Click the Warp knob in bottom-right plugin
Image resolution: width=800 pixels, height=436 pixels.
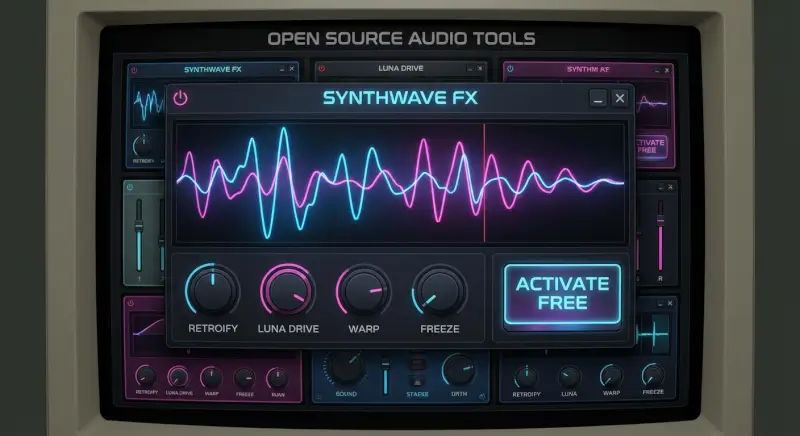pos(611,376)
